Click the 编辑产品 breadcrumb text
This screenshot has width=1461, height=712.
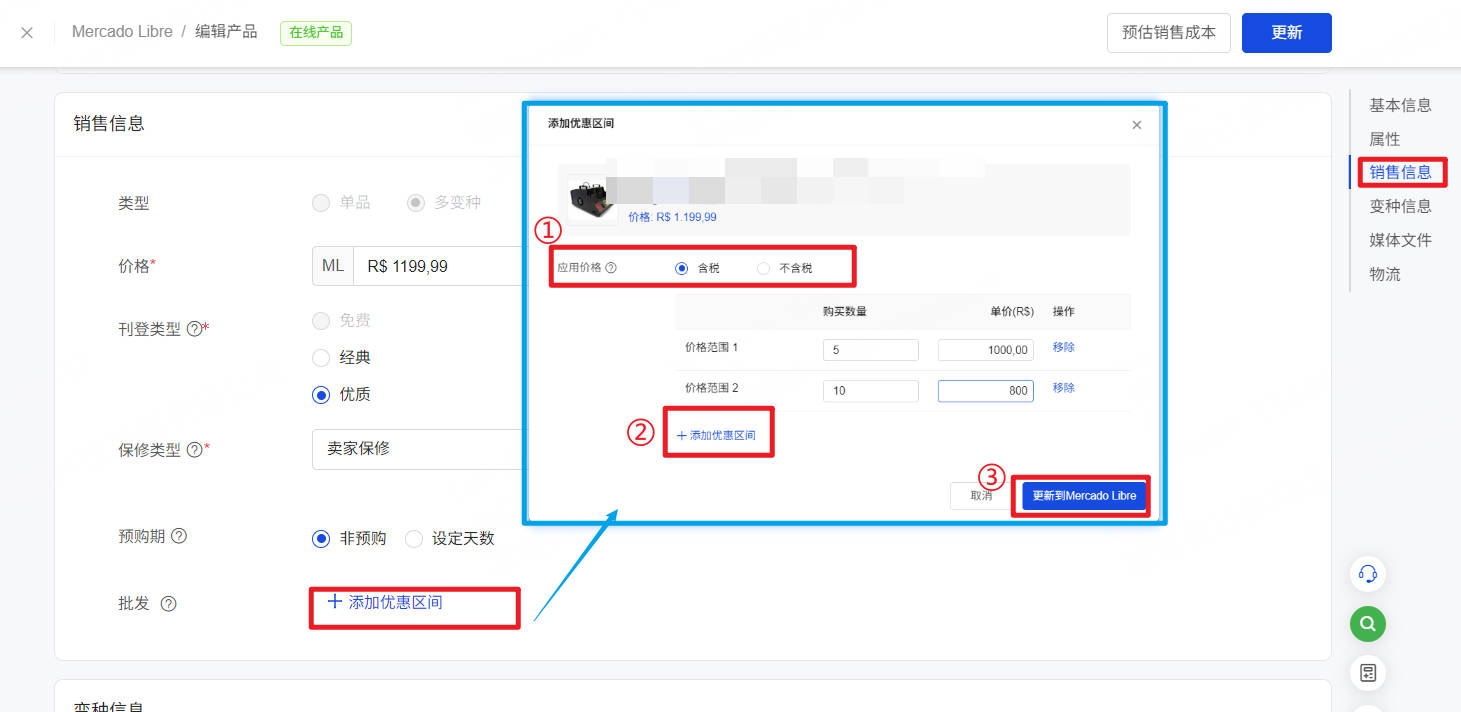226,32
